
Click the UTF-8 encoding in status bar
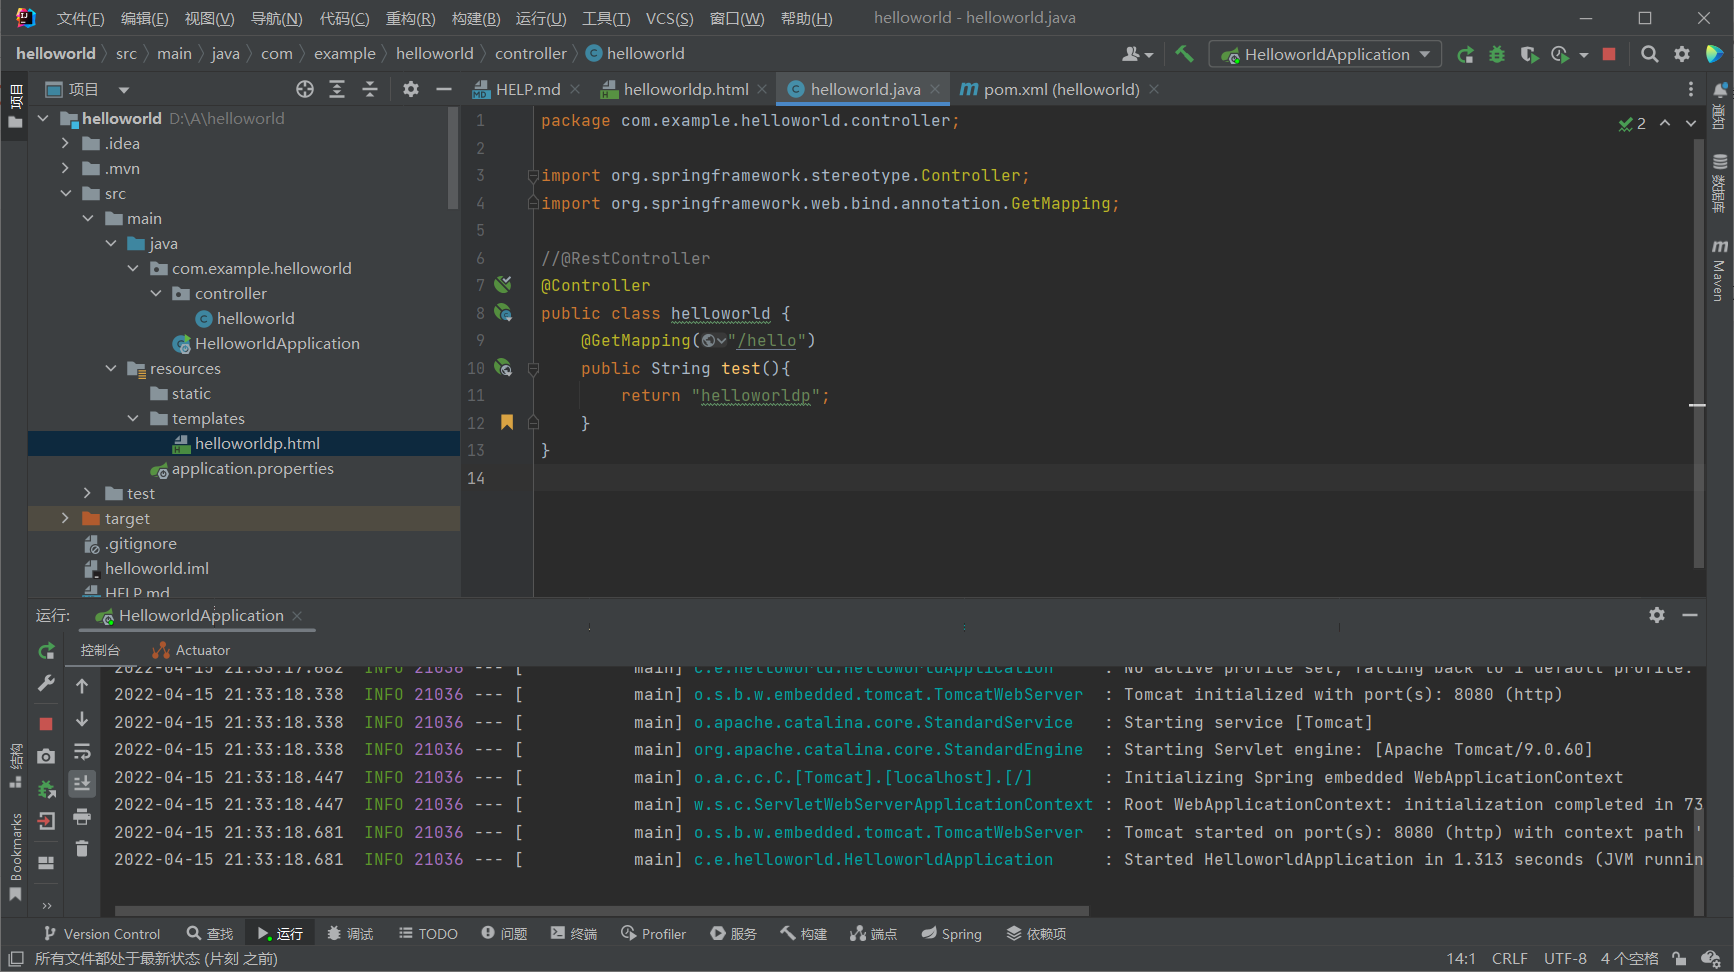pos(1564,958)
